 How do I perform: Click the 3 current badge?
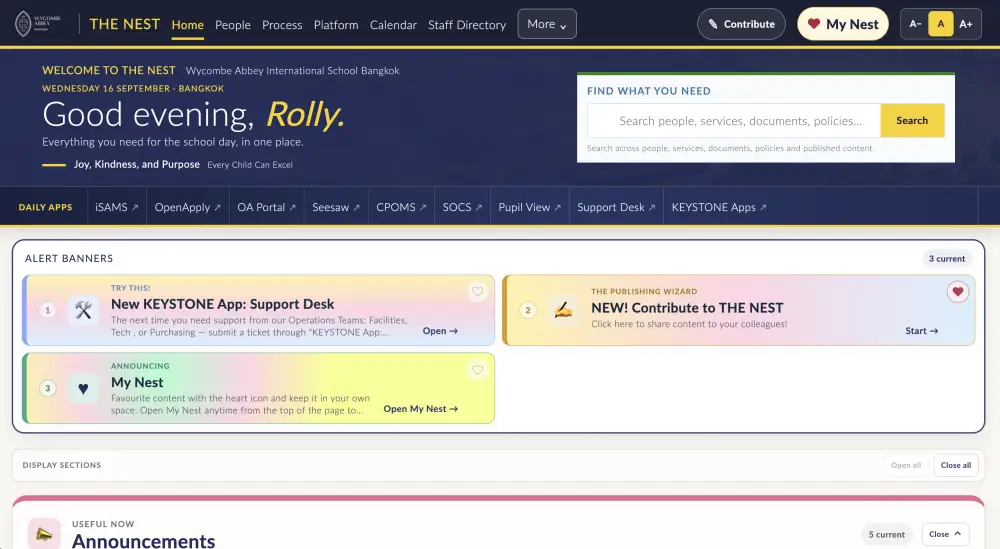946,259
